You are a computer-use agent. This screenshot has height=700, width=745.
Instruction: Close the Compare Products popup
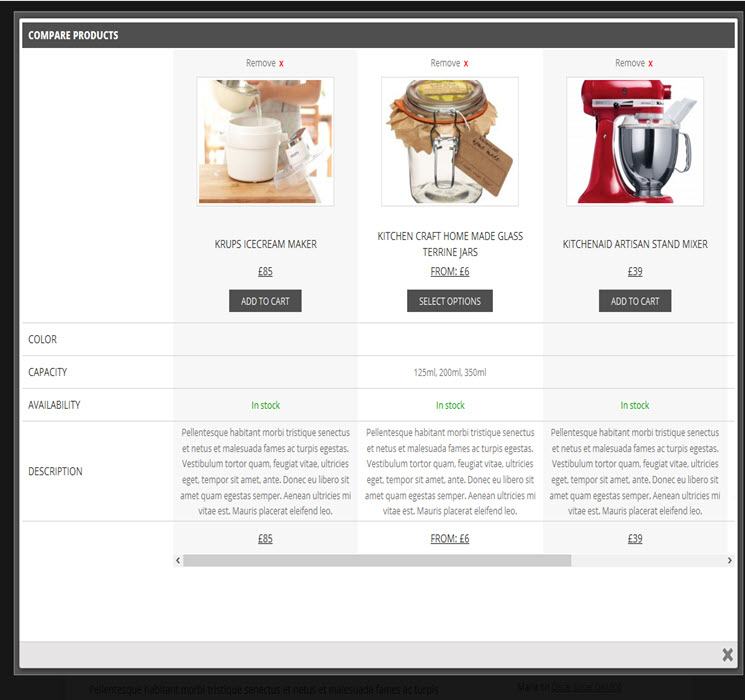pyautogui.click(x=727, y=655)
